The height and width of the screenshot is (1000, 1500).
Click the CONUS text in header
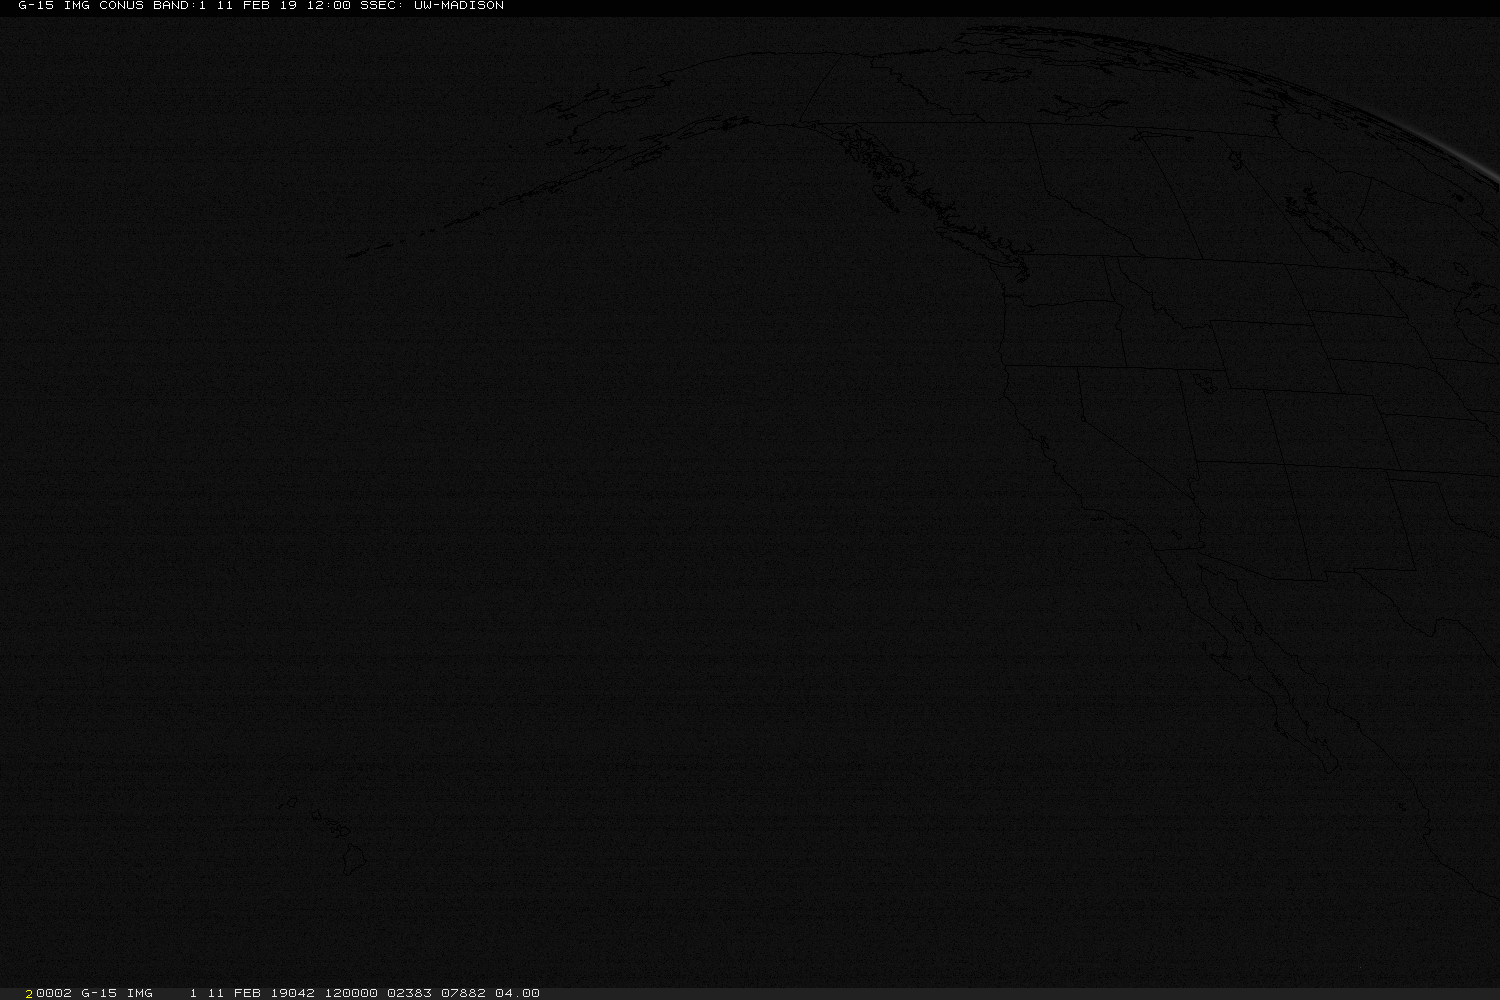(121, 6)
